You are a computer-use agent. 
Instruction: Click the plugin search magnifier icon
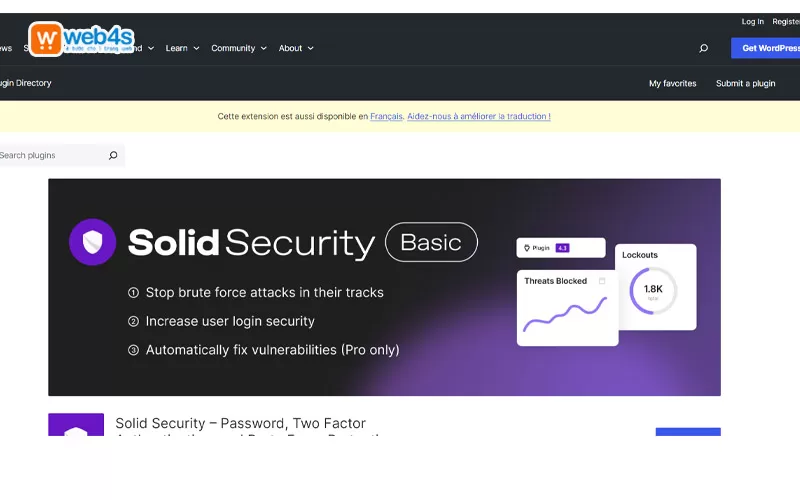113,155
